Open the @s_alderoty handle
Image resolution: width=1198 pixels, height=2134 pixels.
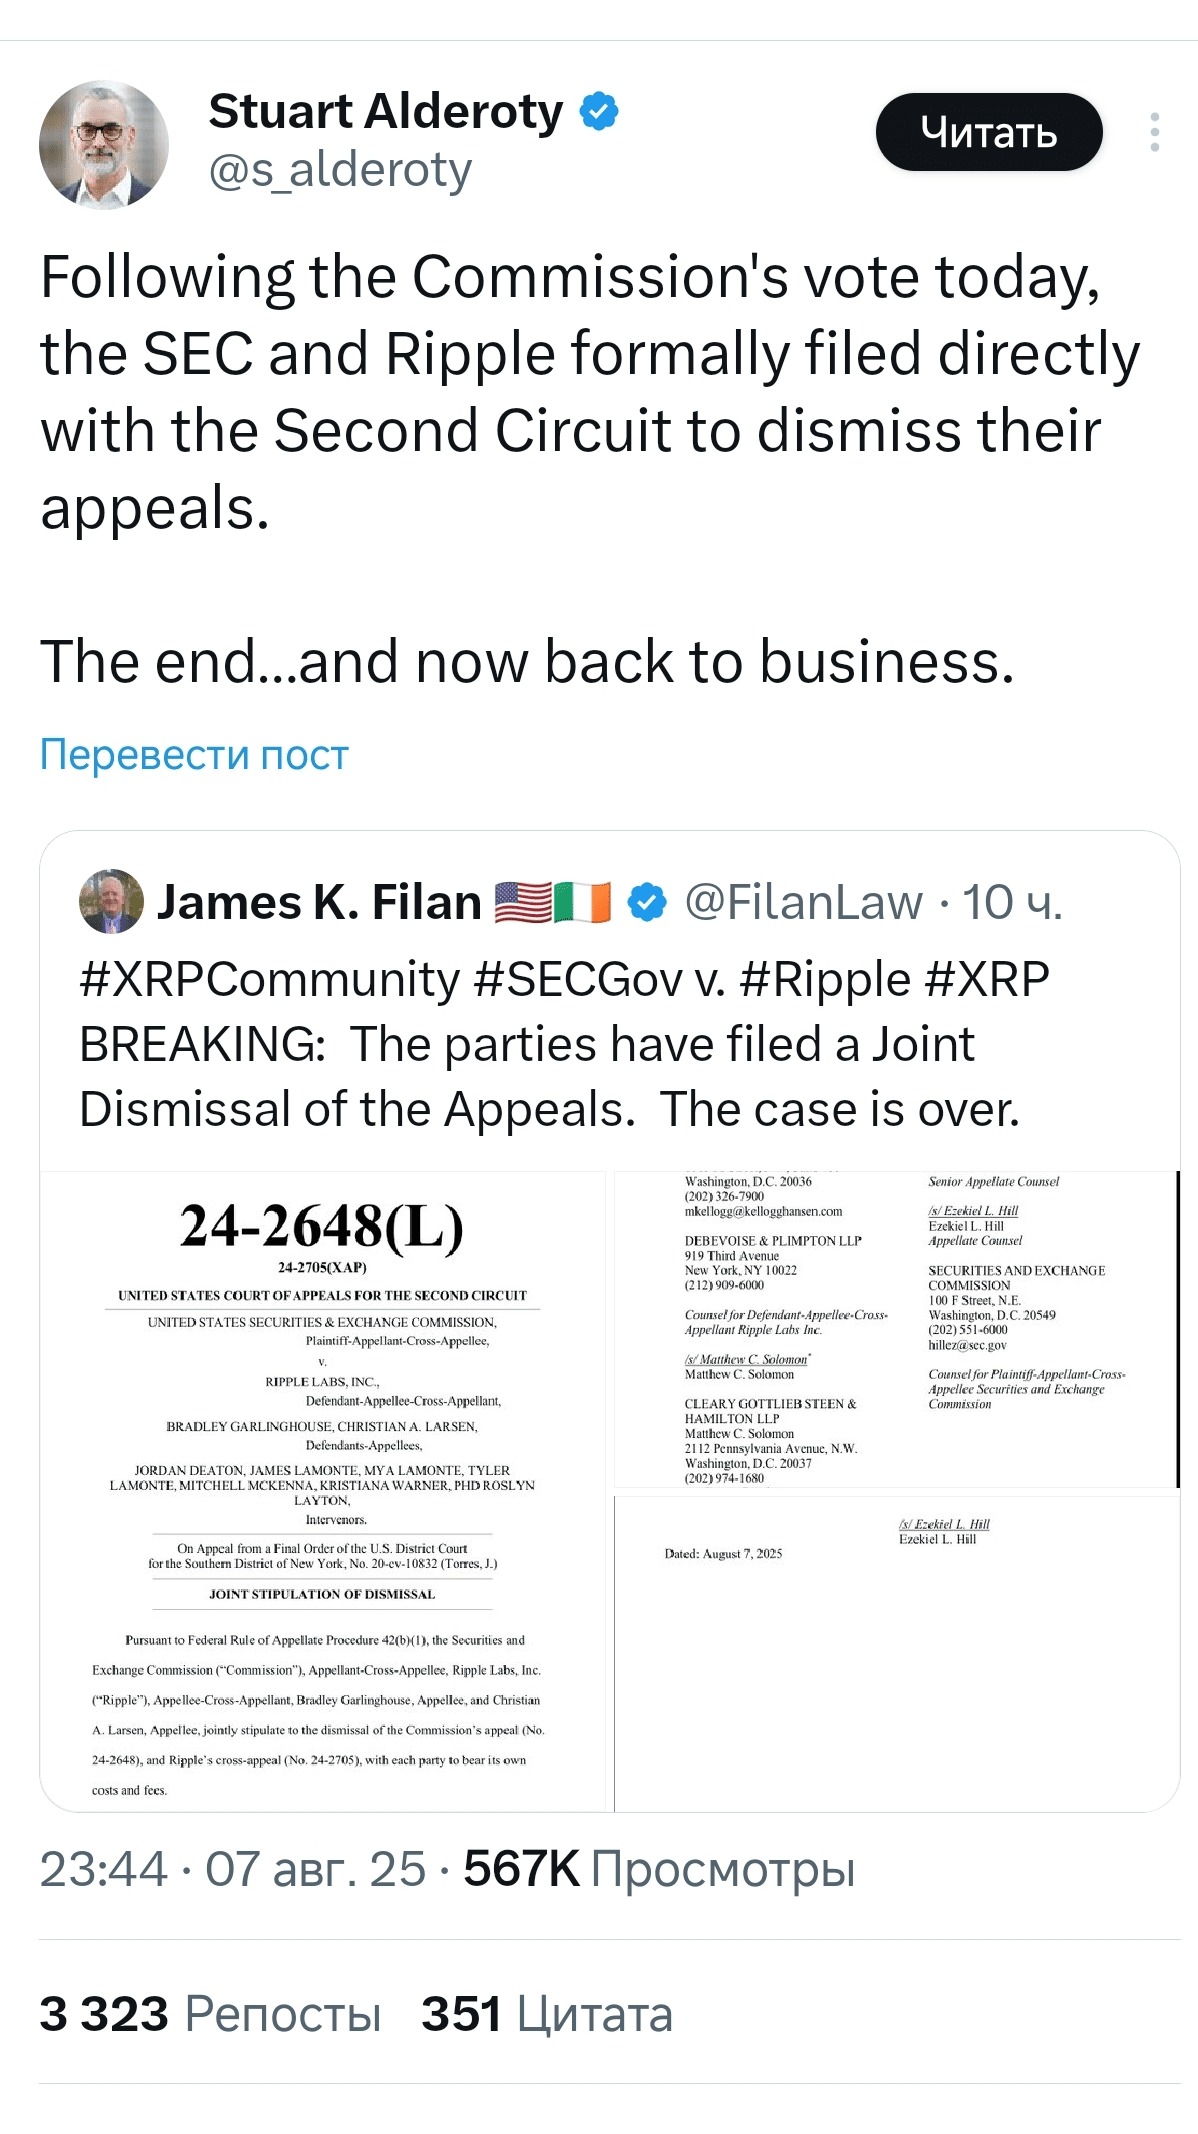pyautogui.click(x=340, y=169)
